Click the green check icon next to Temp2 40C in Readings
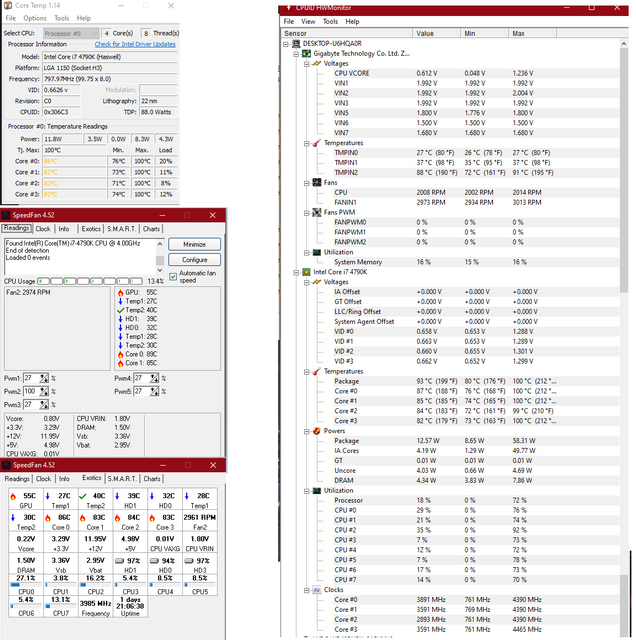This screenshot has height=640, width=636. click(x=120, y=310)
